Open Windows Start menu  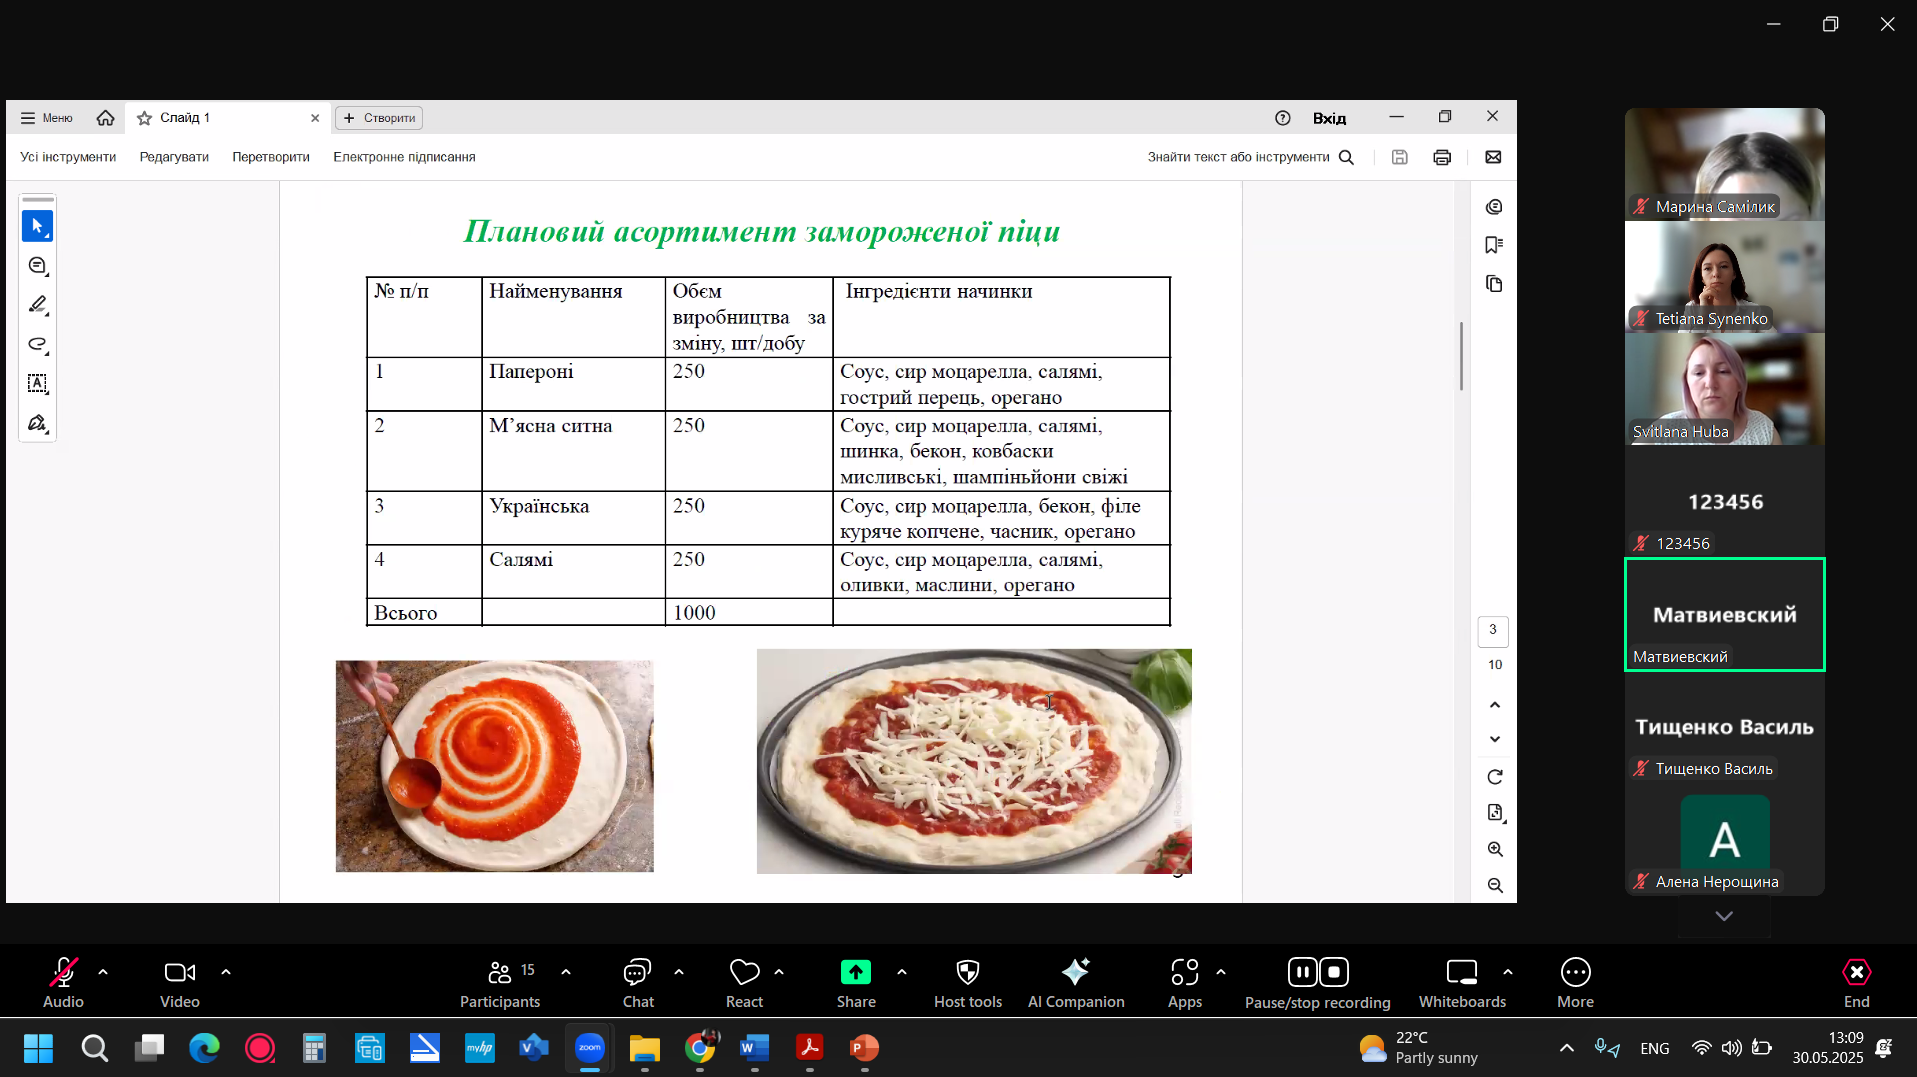tap(38, 1048)
